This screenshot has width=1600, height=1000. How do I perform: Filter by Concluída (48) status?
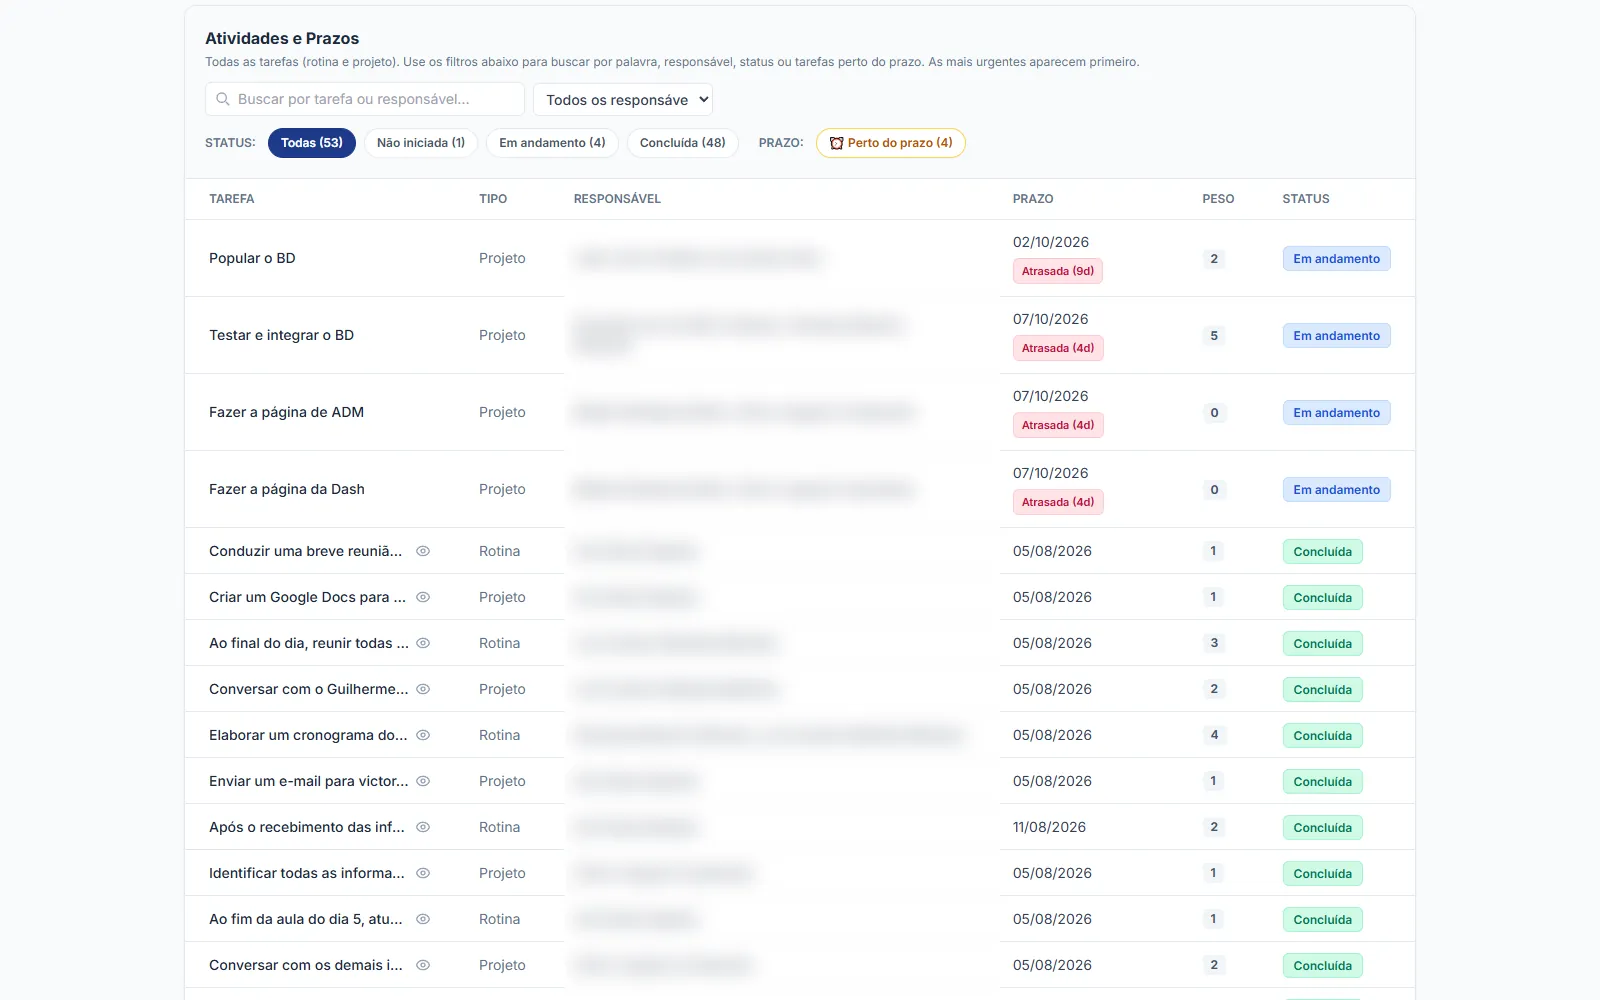pyautogui.click(x=683, y=143)
